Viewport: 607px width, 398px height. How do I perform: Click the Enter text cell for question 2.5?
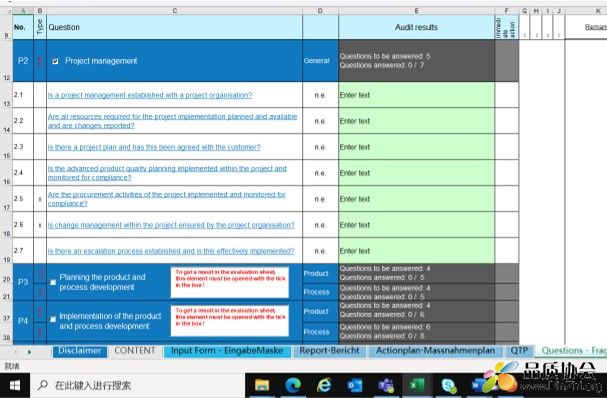pos(416,199)
